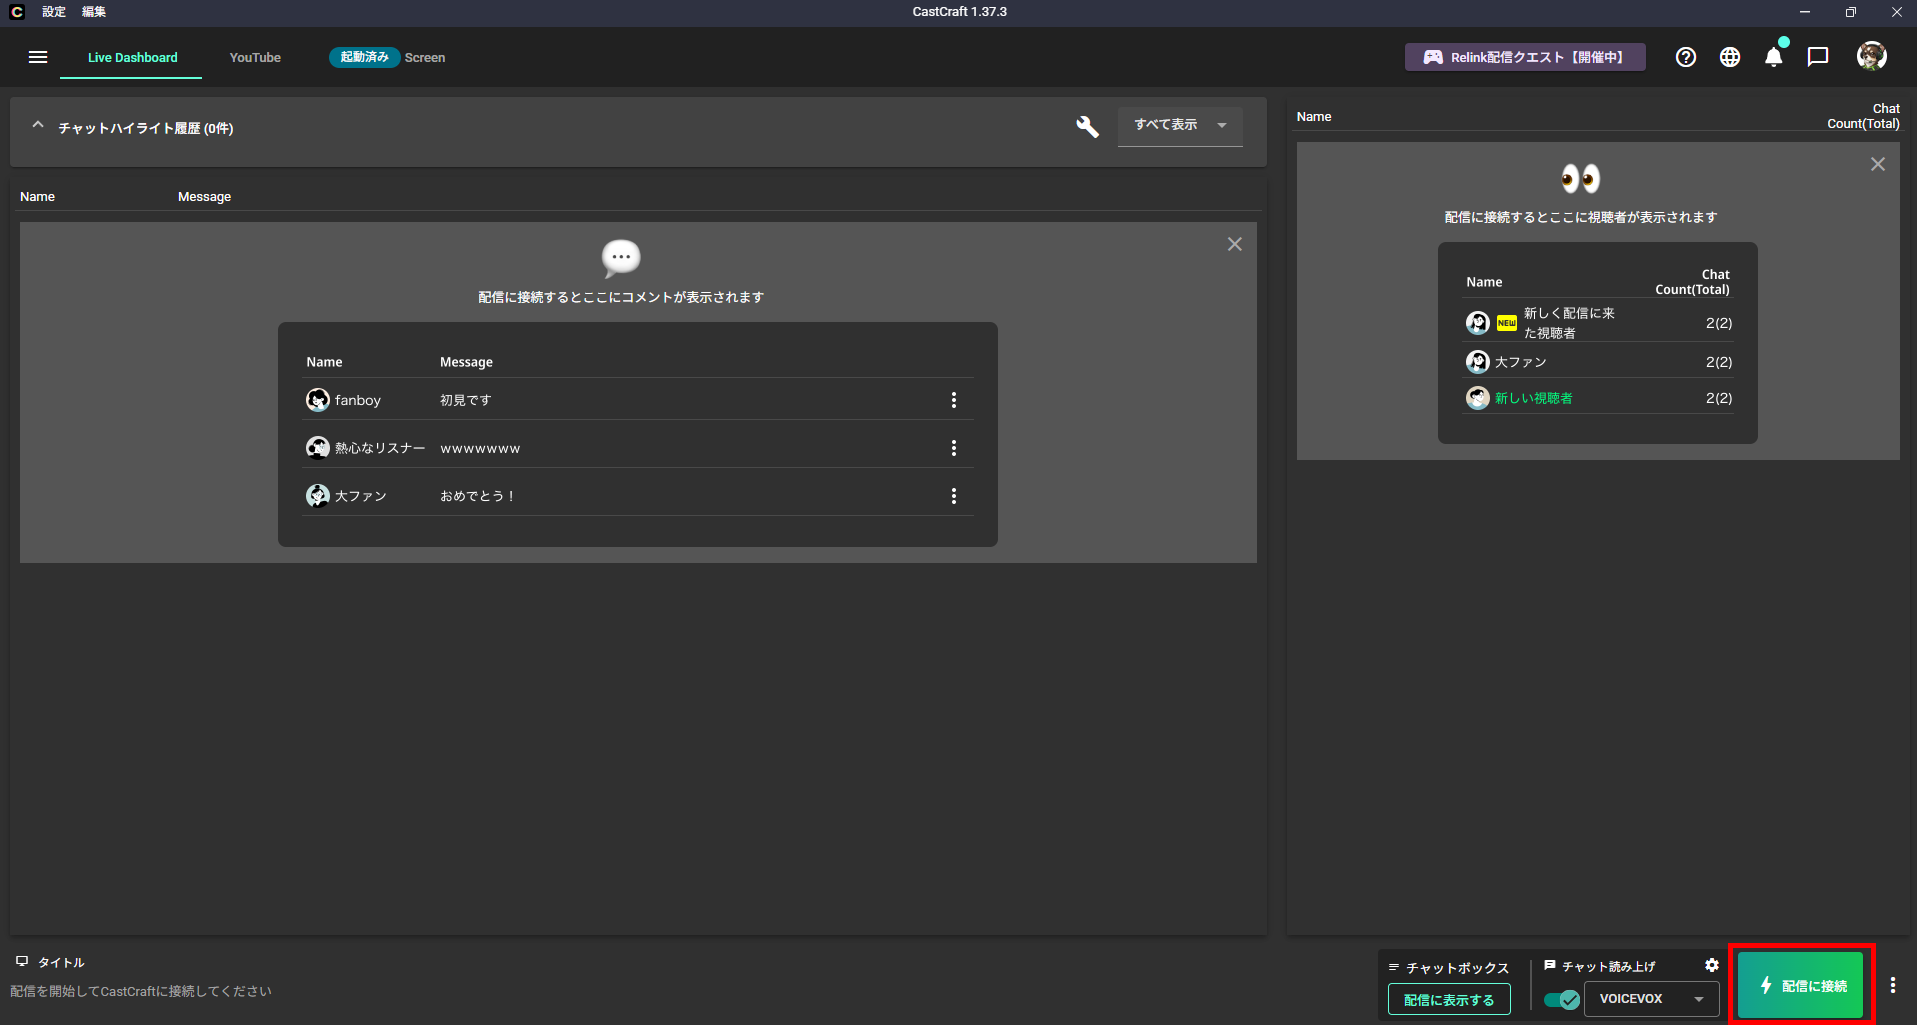Click the 配信に表示する button
1917x1025 pixels.
(x=1449, y=999)
